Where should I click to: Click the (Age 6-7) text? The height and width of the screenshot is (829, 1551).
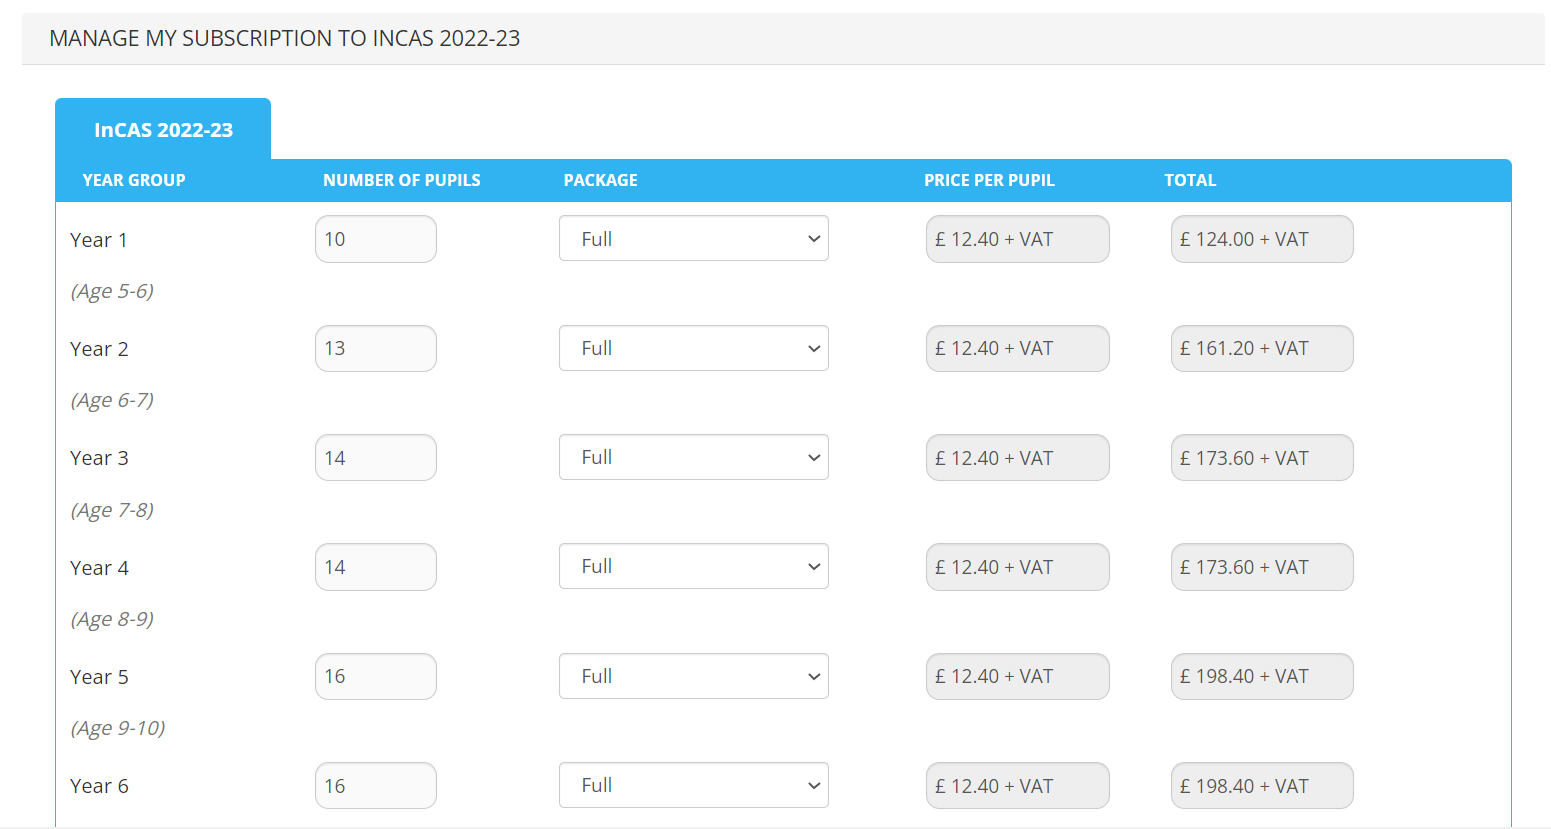[112, 400]
